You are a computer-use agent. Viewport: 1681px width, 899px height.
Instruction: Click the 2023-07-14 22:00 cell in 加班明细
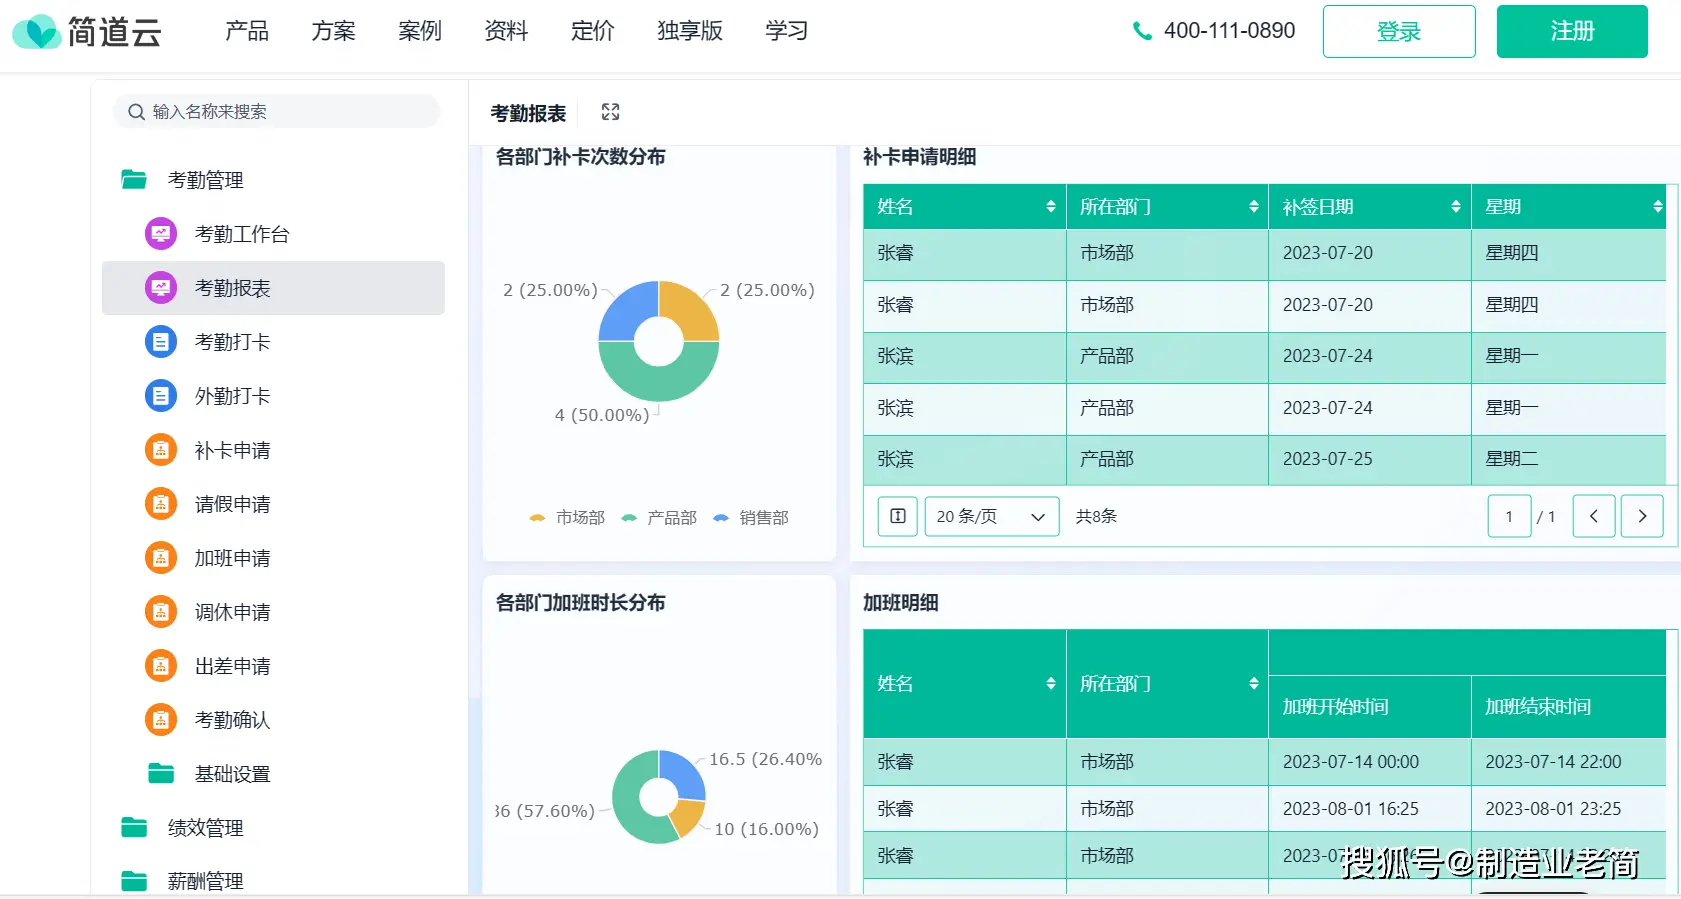click(1568, 762)
